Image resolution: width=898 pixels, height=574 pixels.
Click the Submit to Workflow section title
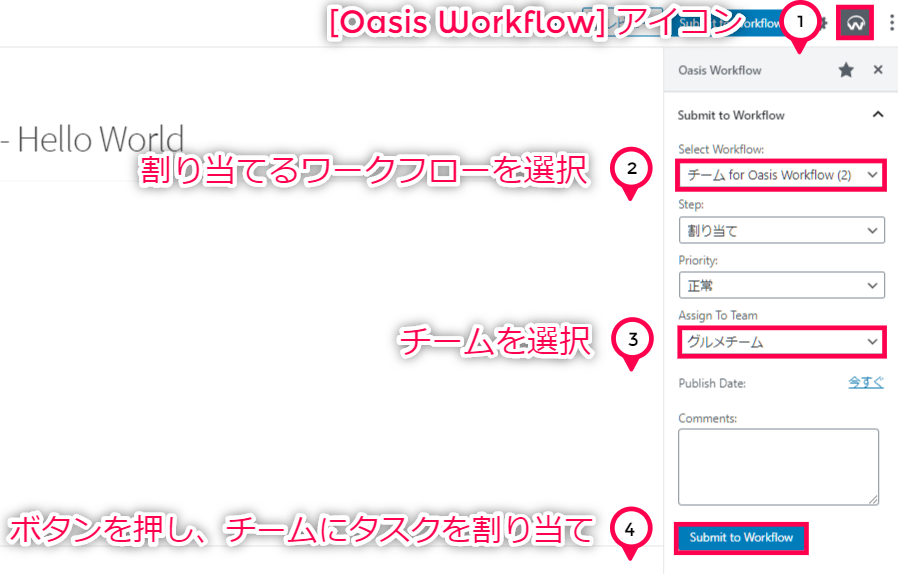pos(731,115)
